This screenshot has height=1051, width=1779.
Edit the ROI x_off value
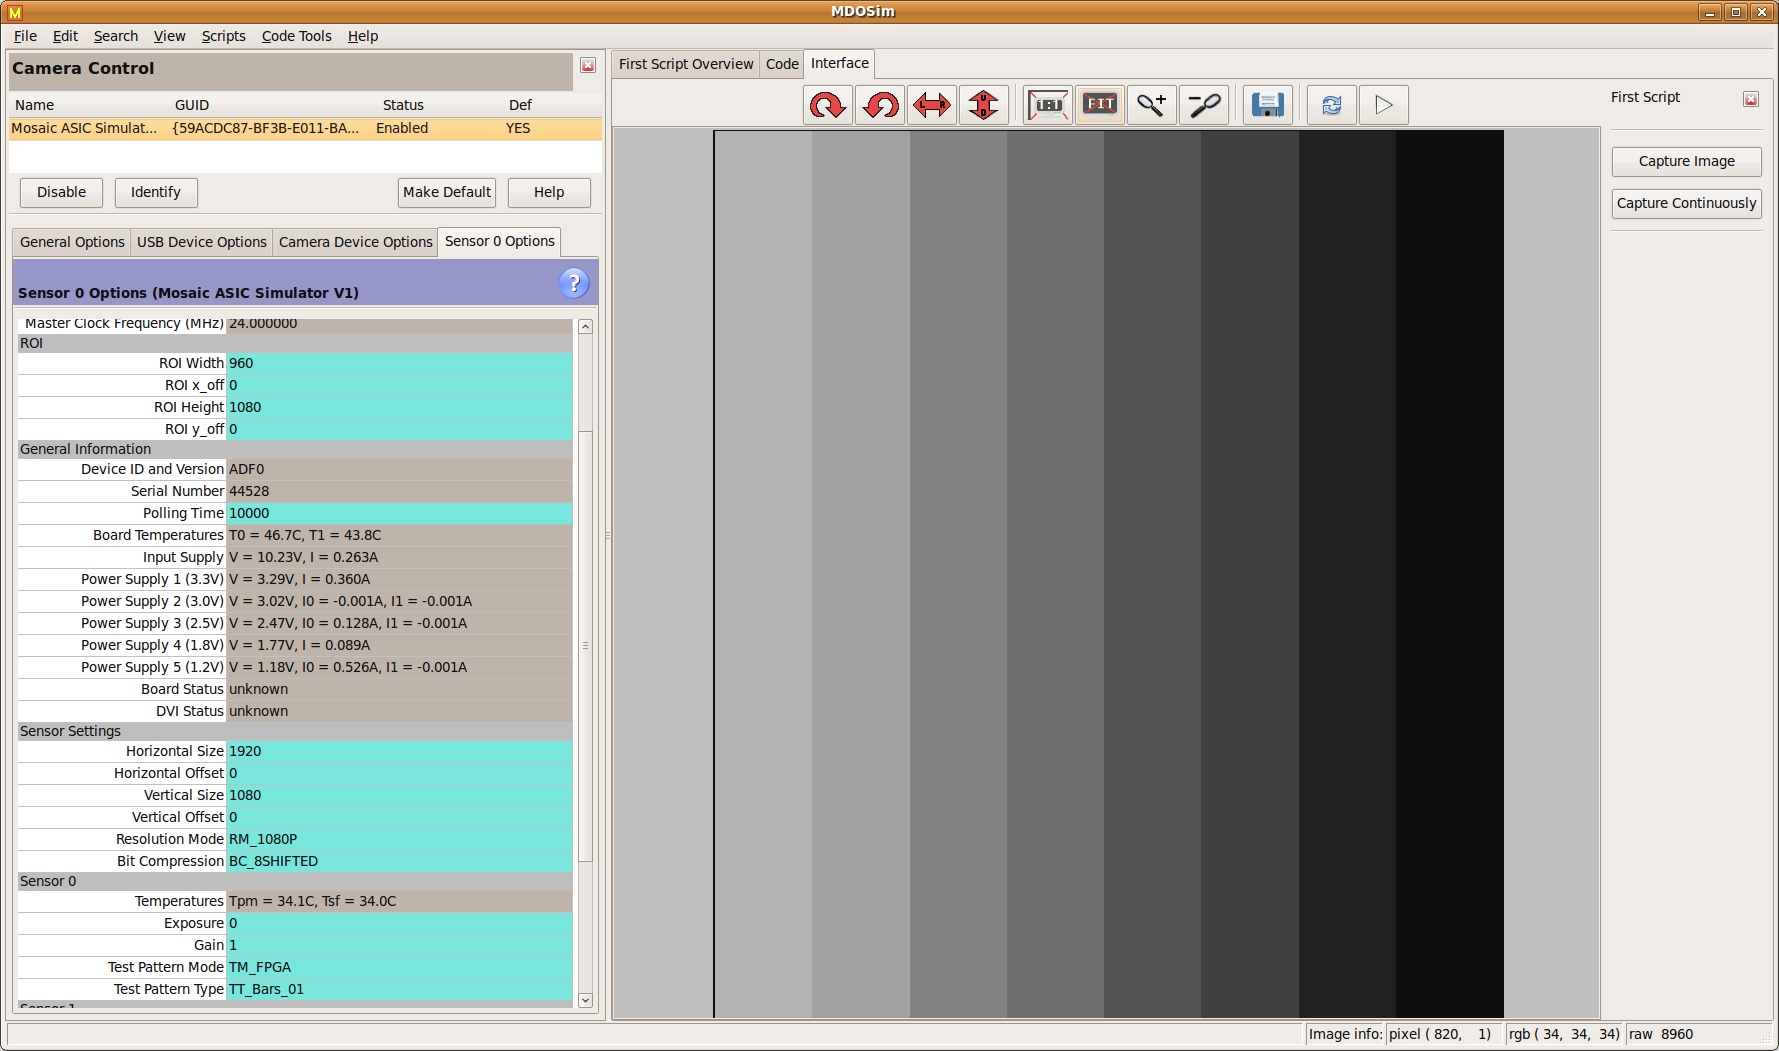pos(399,385)
